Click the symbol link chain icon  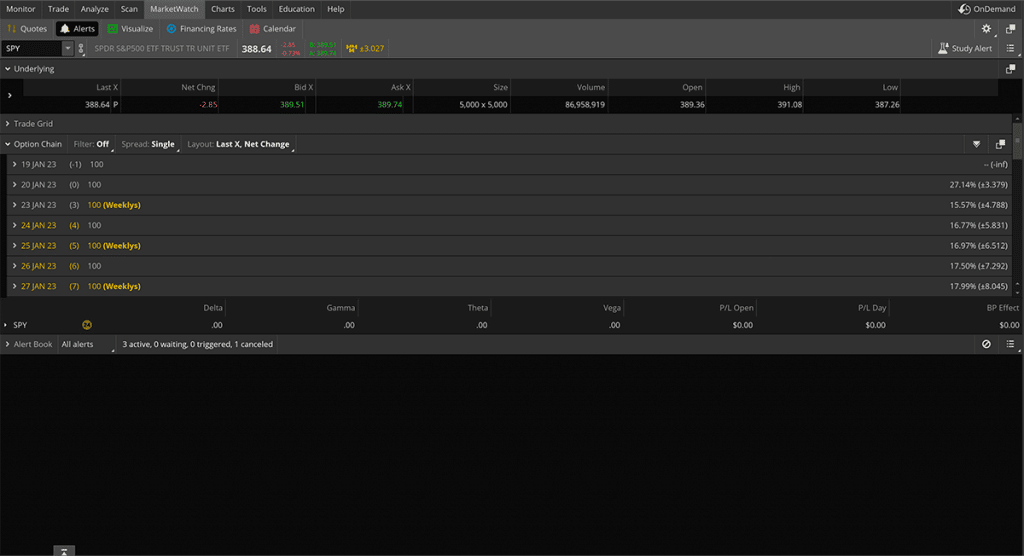(x=81, y=48)
